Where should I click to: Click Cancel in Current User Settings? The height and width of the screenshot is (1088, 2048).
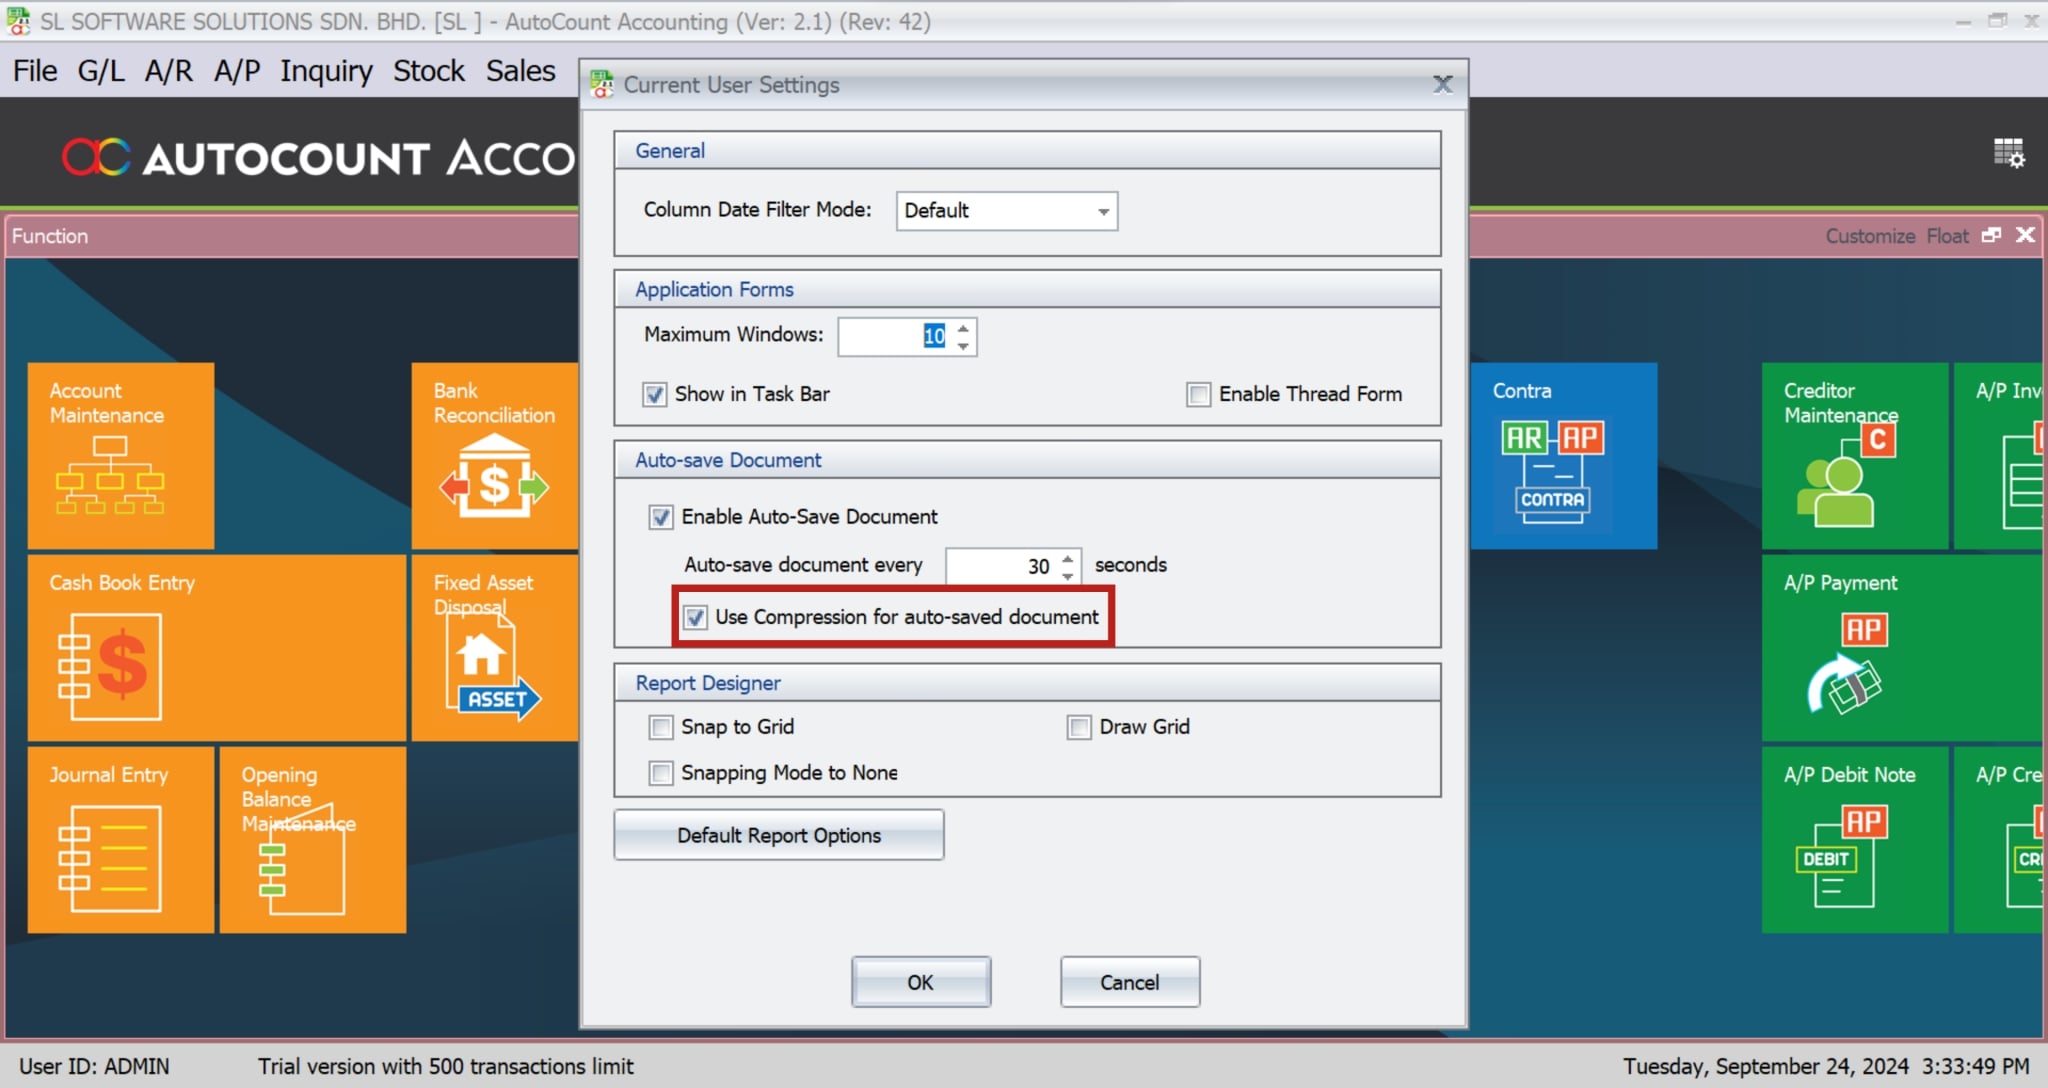click(x=1129, y=981)
